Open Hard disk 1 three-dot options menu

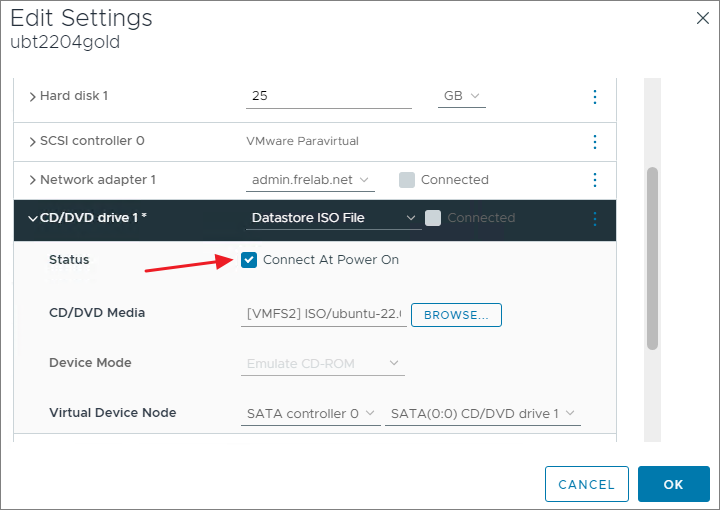pos(595,97)
